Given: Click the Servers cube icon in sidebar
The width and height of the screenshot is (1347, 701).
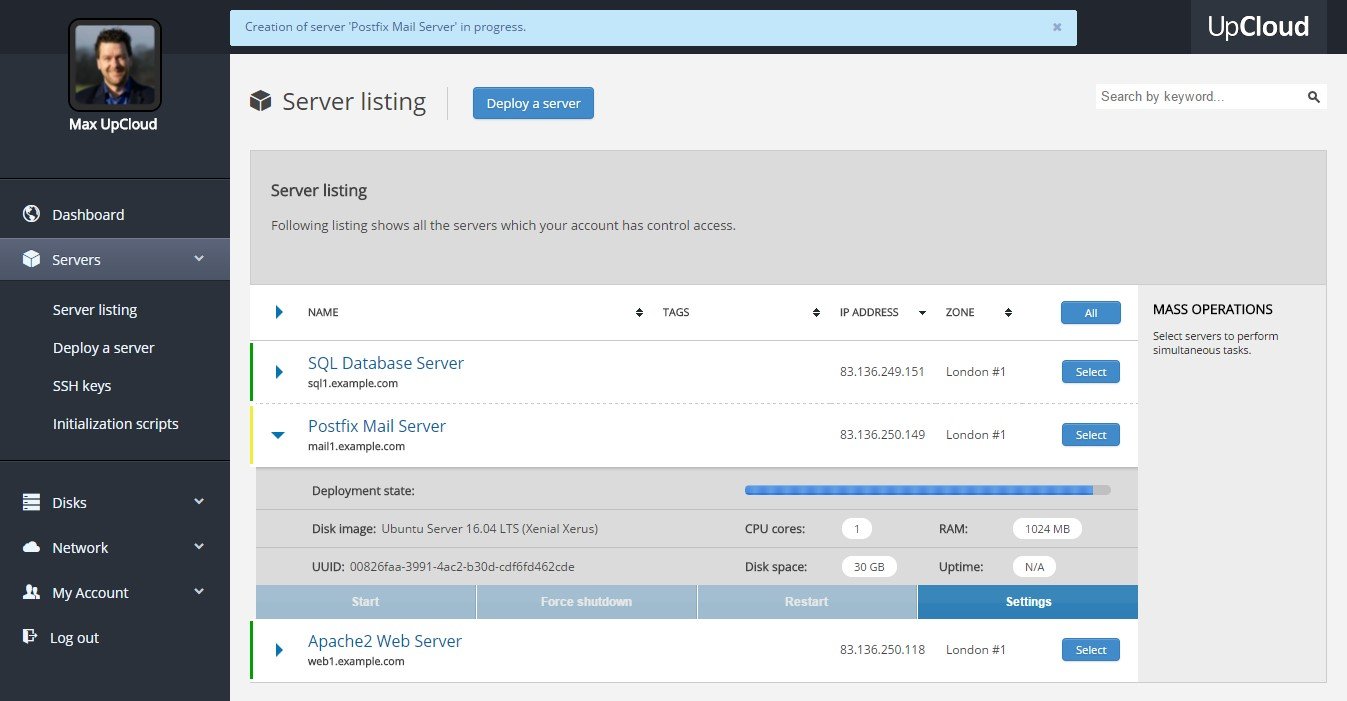Looking at the screenshot, I should point(31,259).
